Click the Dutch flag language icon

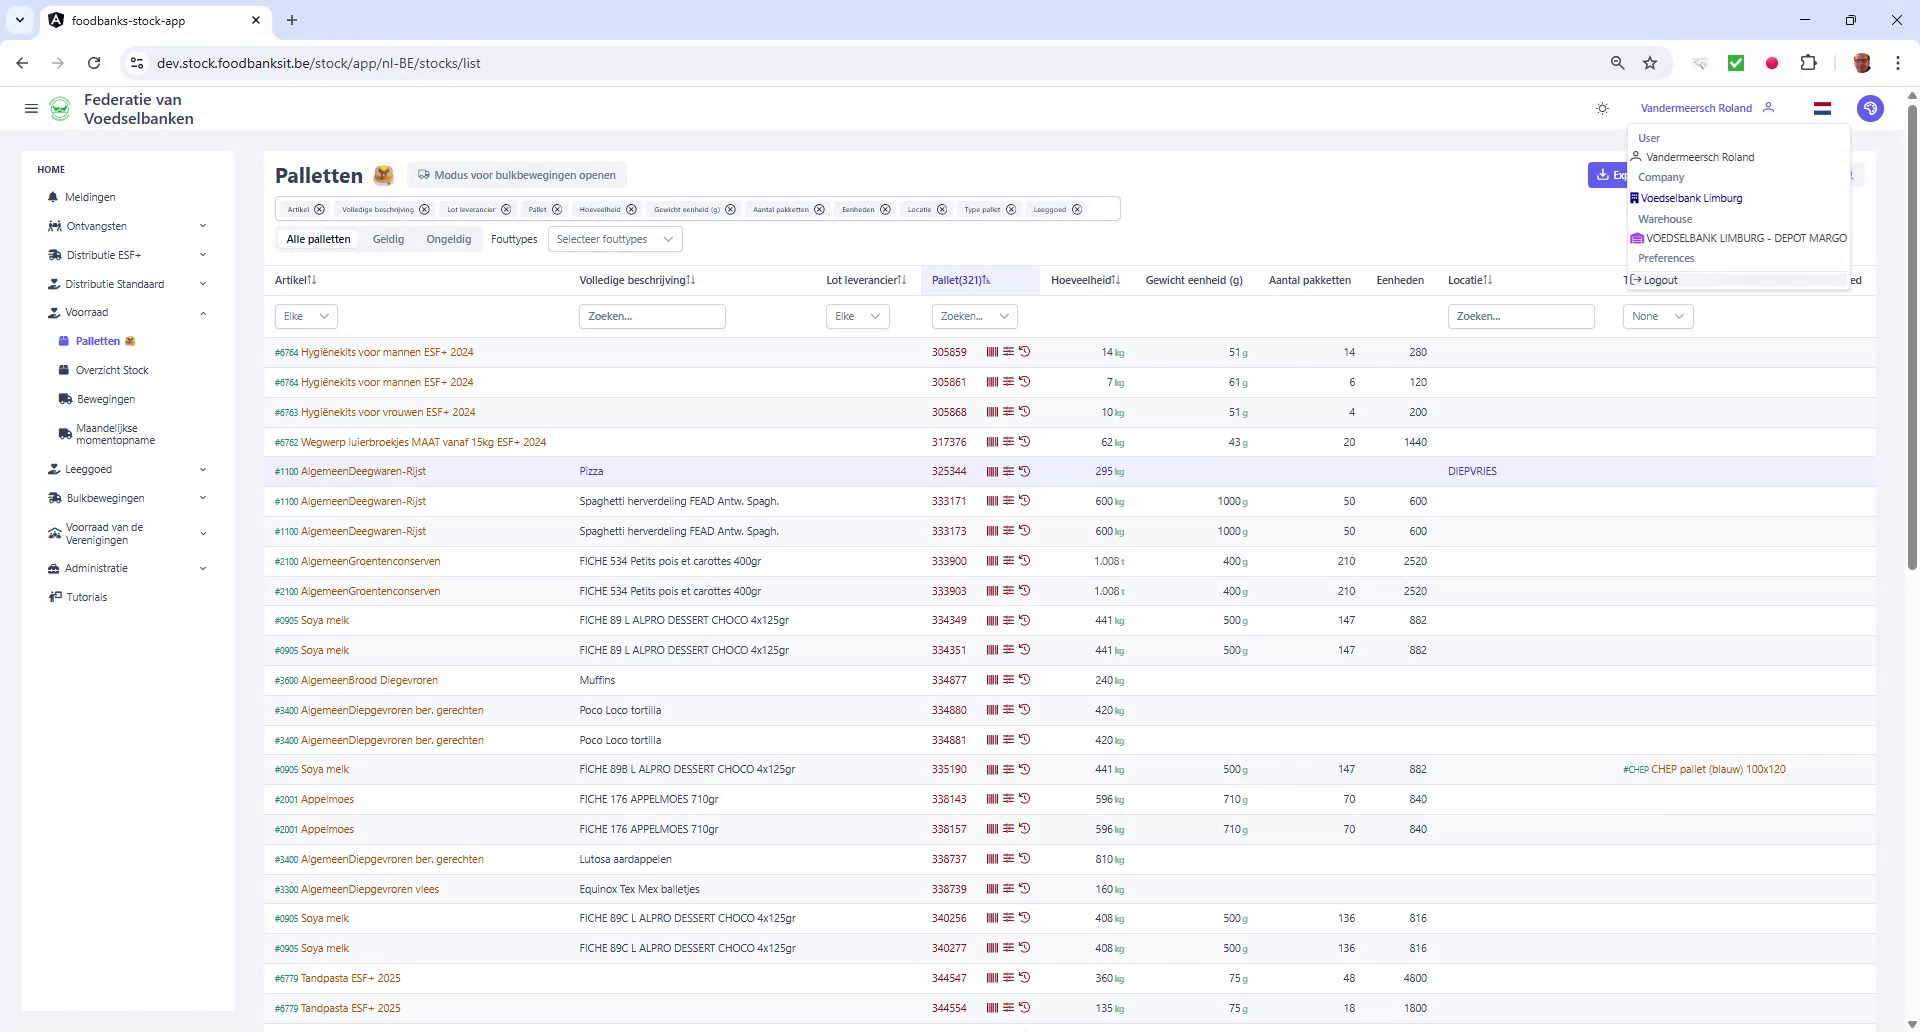click(1822, 108)
